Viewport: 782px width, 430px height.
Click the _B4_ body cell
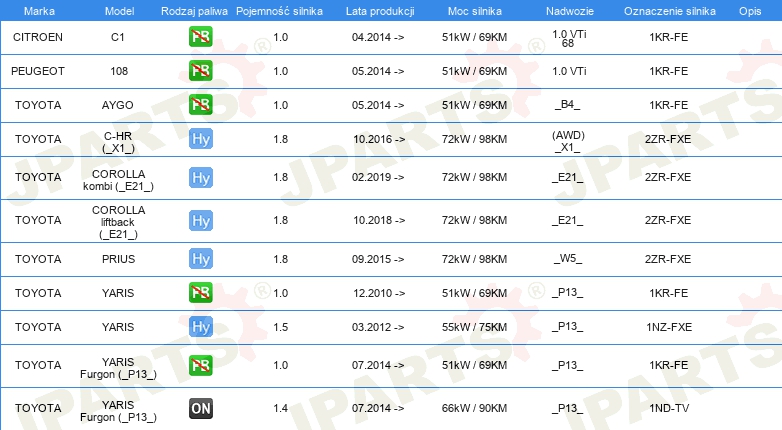coord(568,104)
